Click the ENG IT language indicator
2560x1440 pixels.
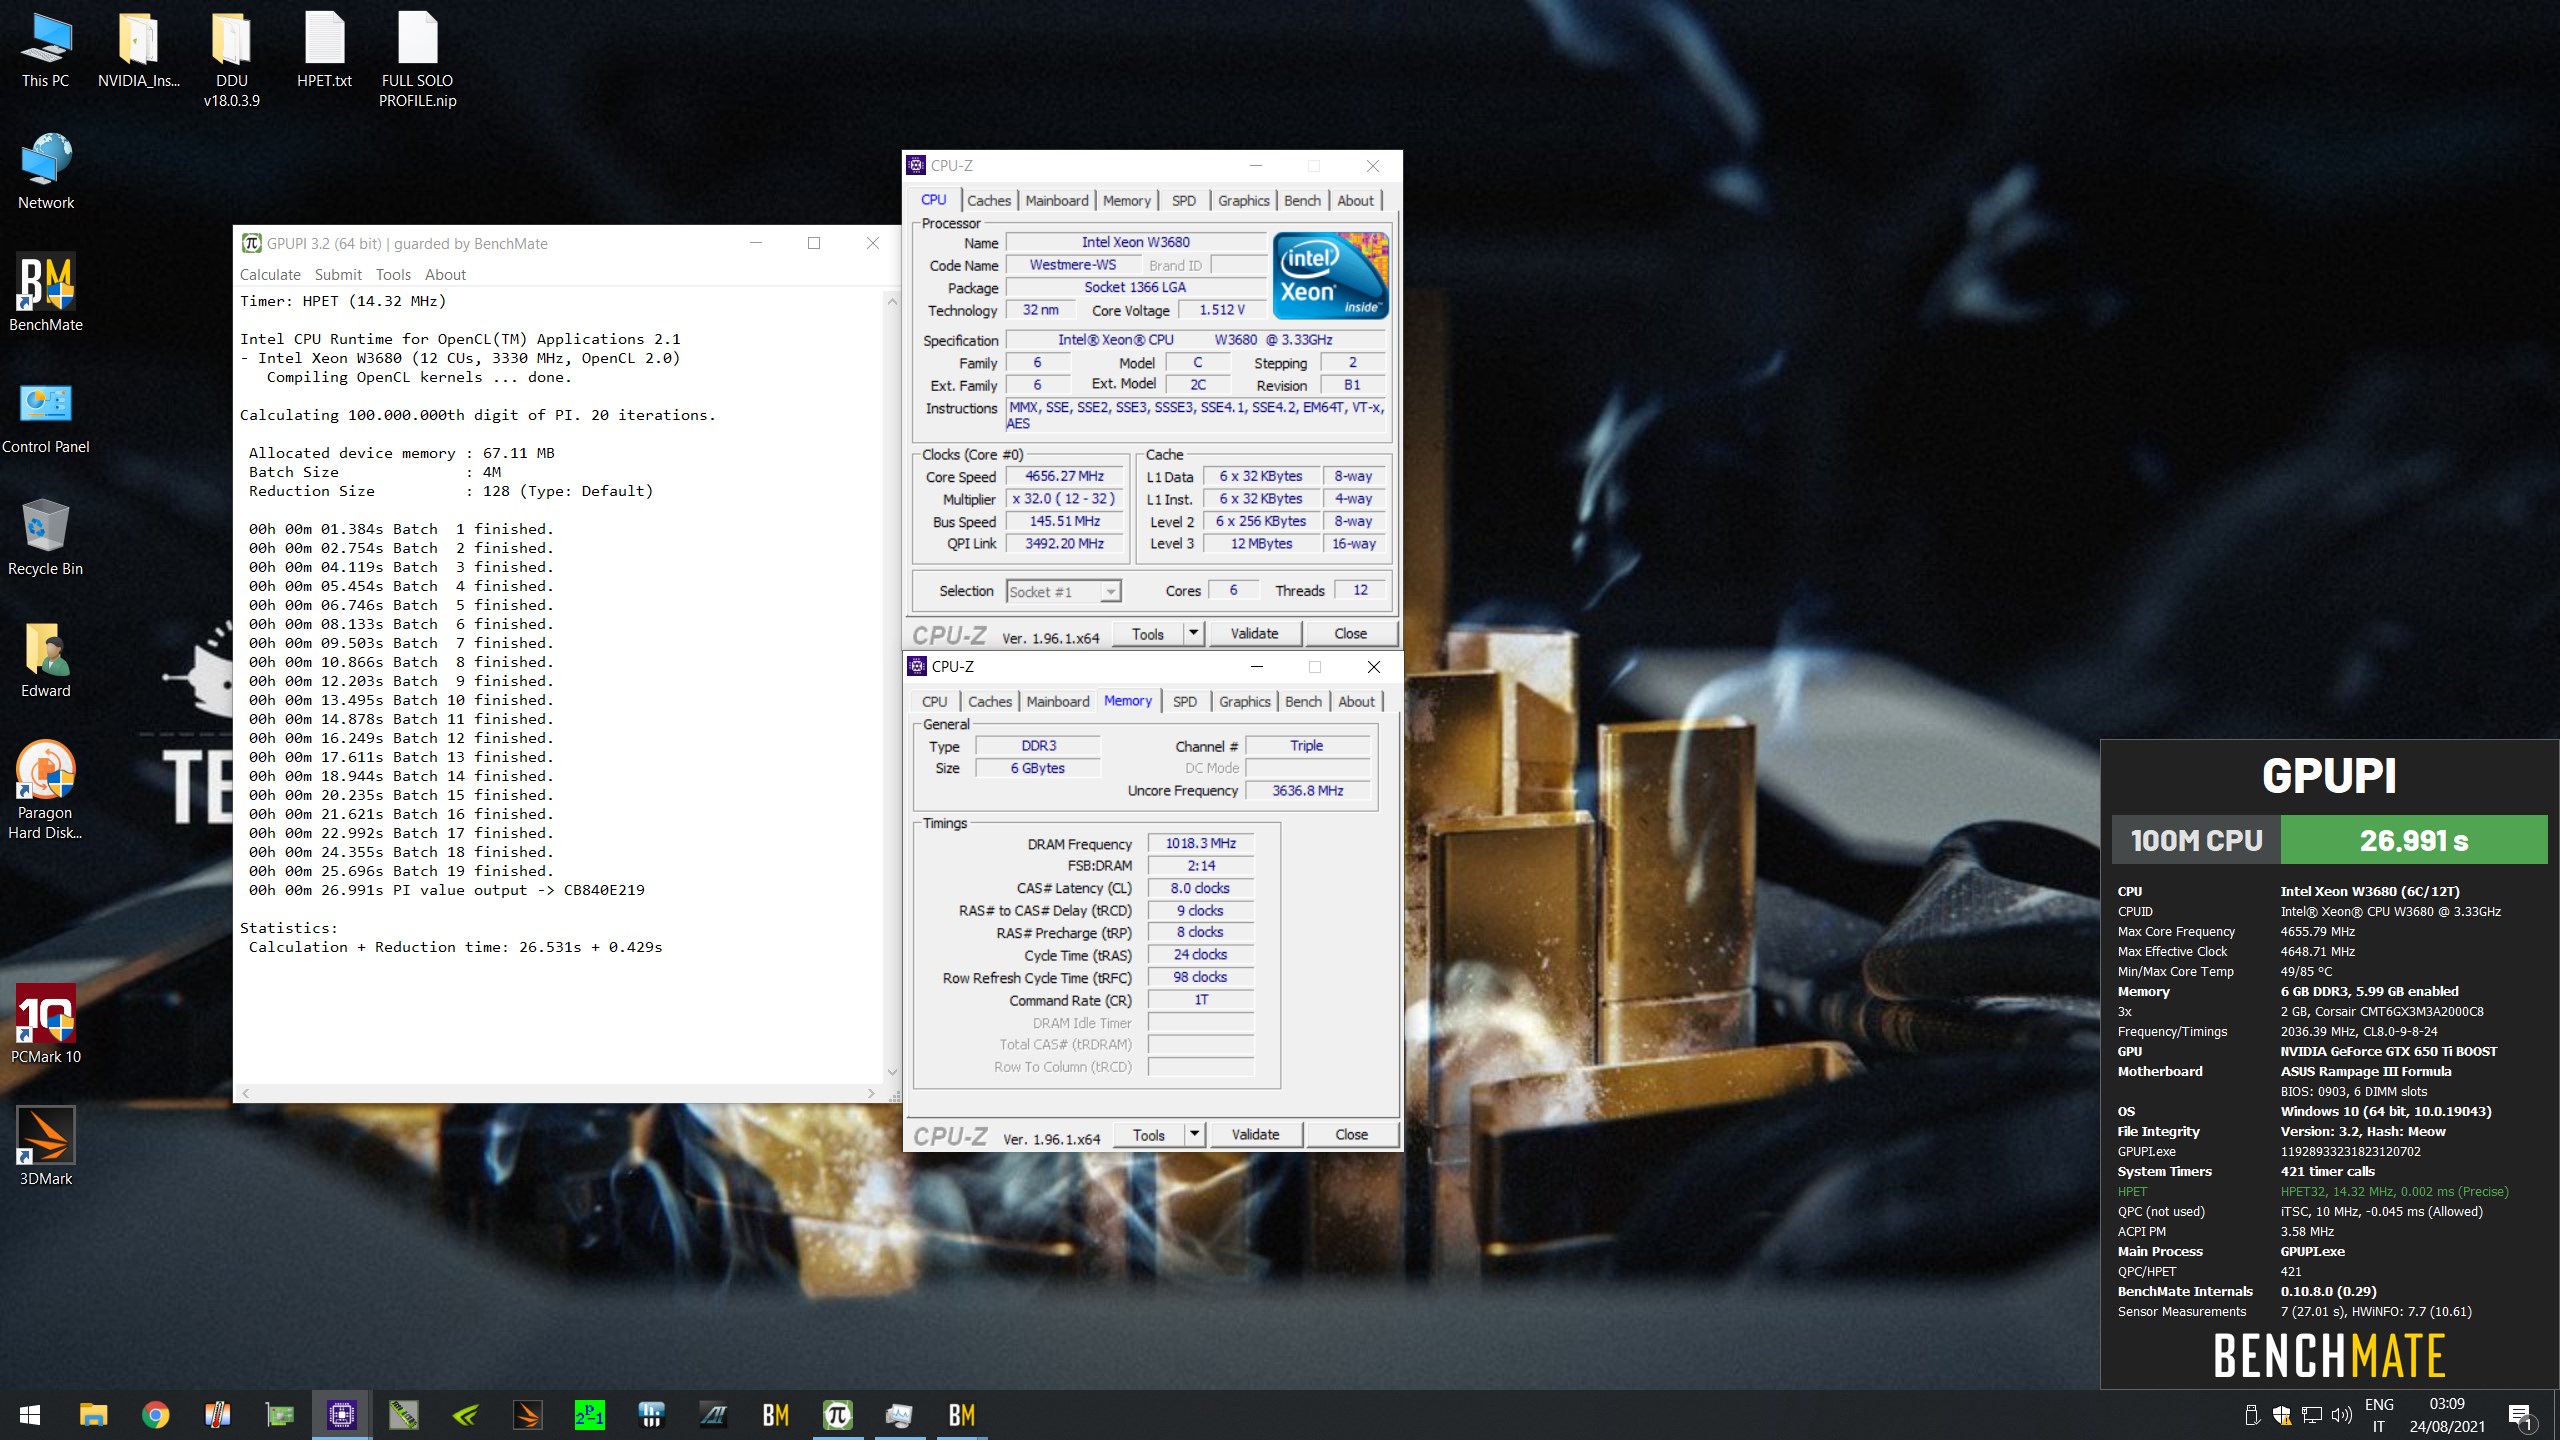(x=2379, y=1415)
